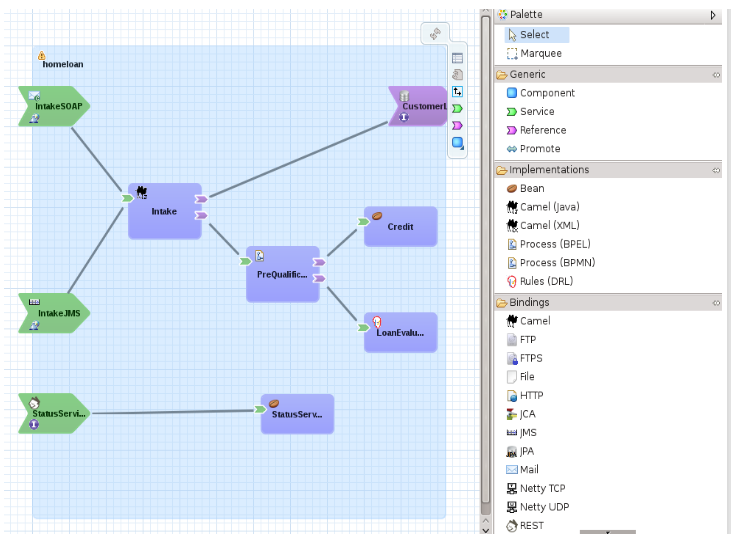This screenshot has width=740, height=547.
Task: Pick the Service palette item
Action: click(x=530, y=112)
